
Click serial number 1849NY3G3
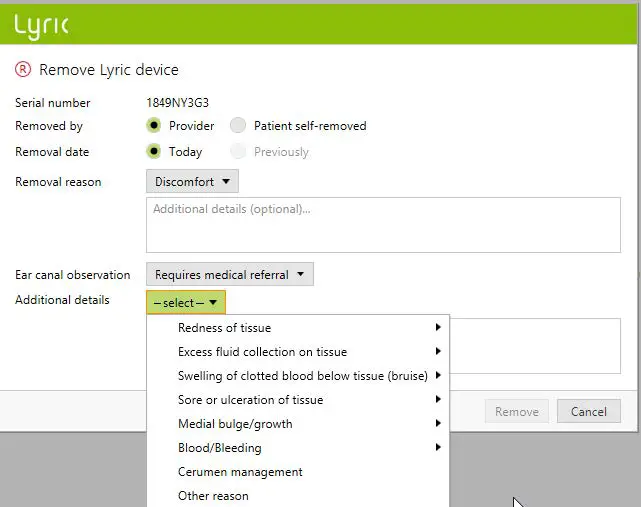(177, 102)
